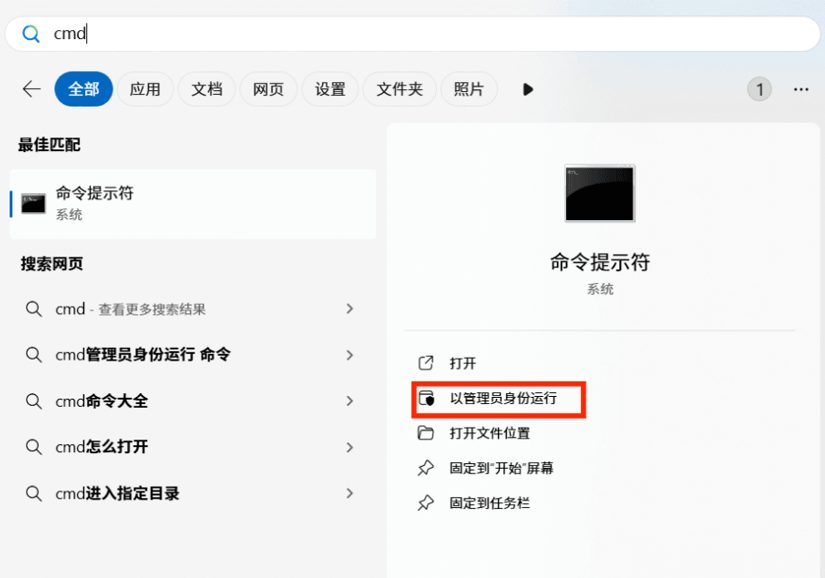This screenshot has height=578, width=825.
Task: Expand chevron for cmd命令大全 suggestion
Action: click(350, 401)
